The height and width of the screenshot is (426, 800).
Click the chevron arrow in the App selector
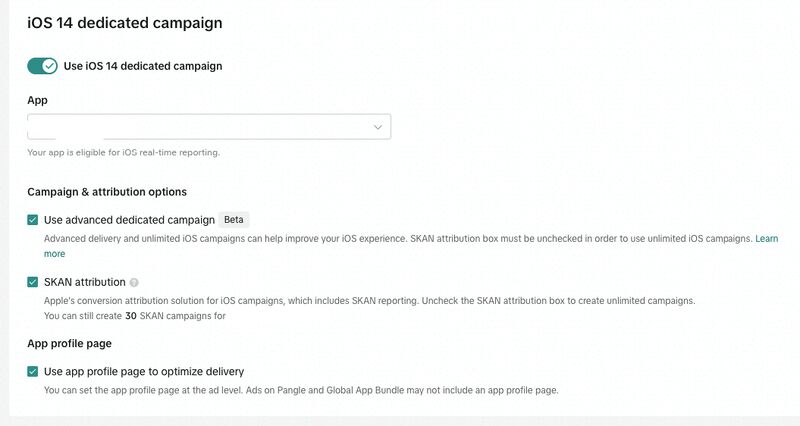click(378, 127)
